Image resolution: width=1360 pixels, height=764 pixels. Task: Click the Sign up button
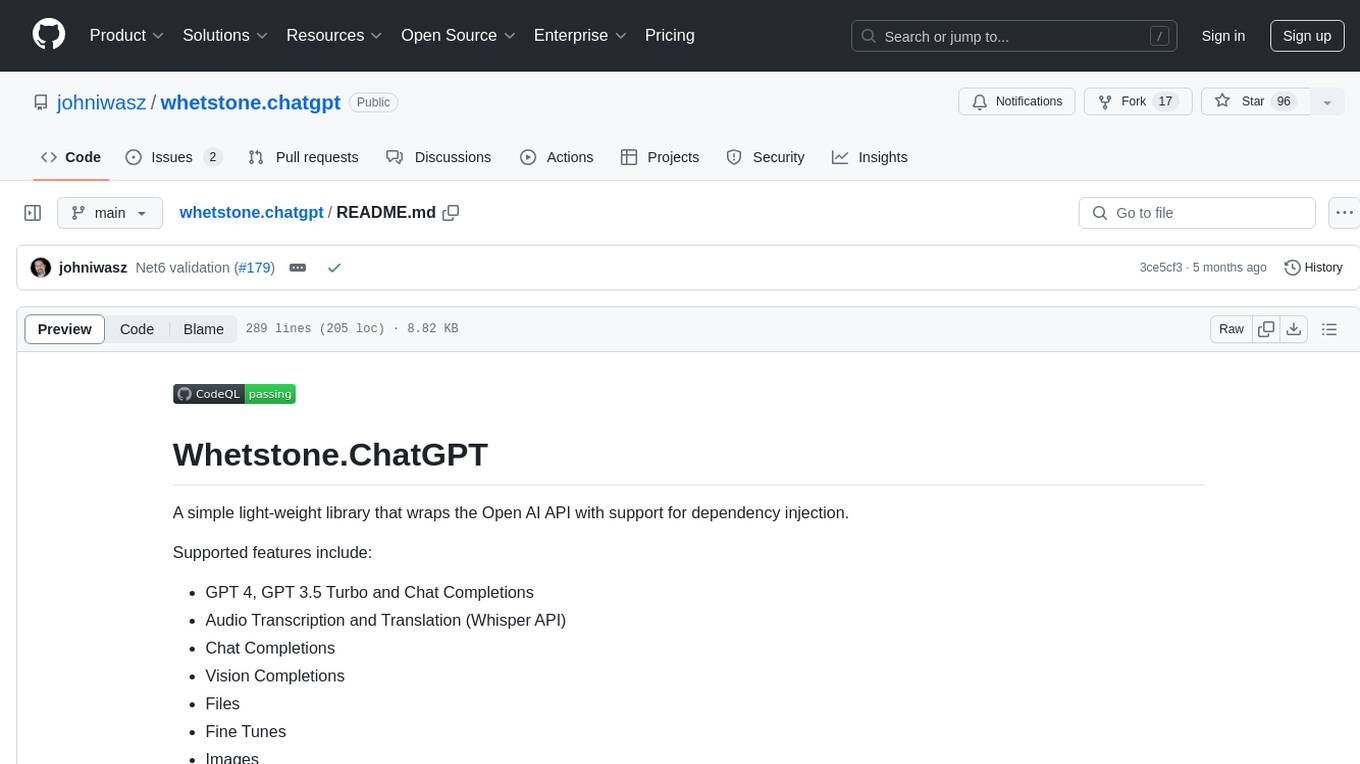[x=1307, y=36]
